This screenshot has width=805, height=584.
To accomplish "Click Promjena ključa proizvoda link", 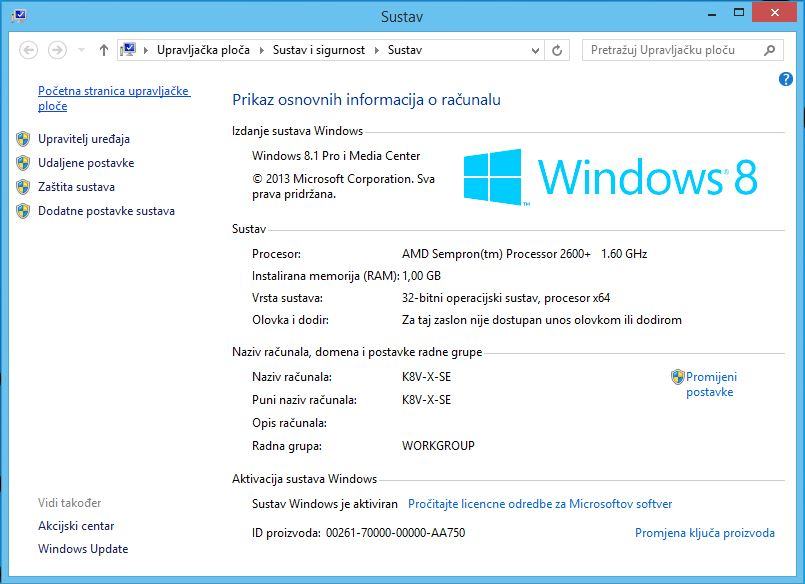I will 705,533.
